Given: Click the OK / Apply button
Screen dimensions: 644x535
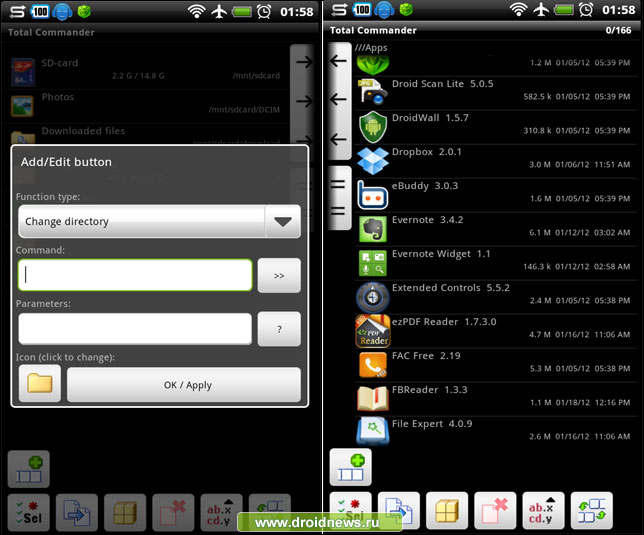Looking at the screenshot, I should tap(184, 385).
